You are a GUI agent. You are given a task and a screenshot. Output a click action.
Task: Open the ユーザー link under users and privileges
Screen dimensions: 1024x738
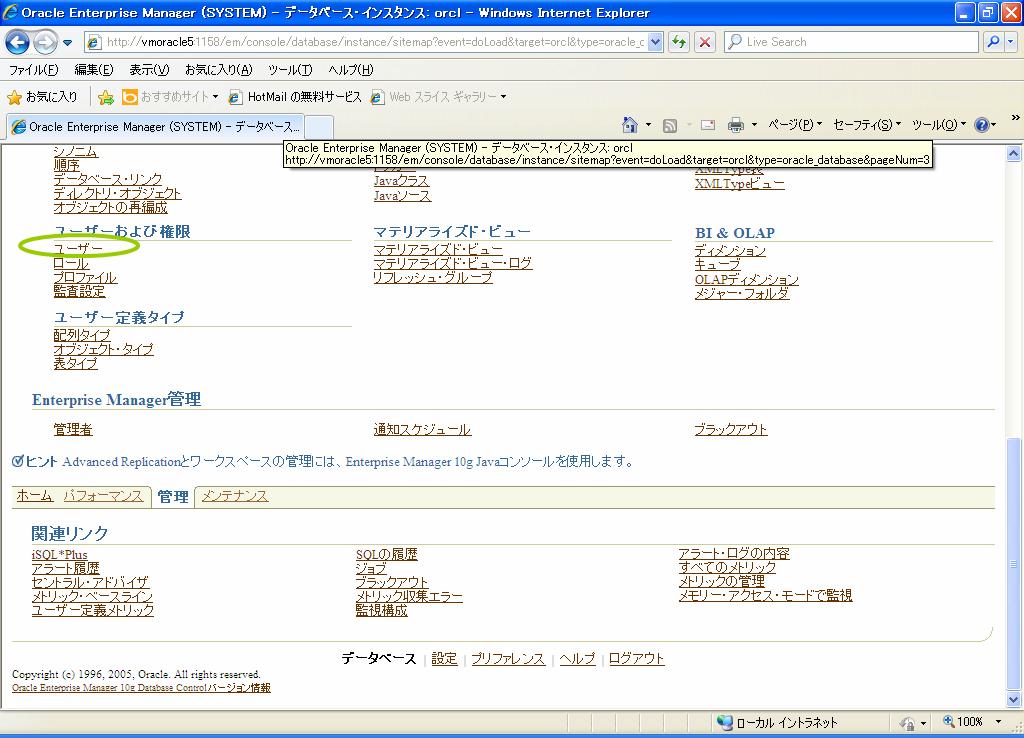78,248
